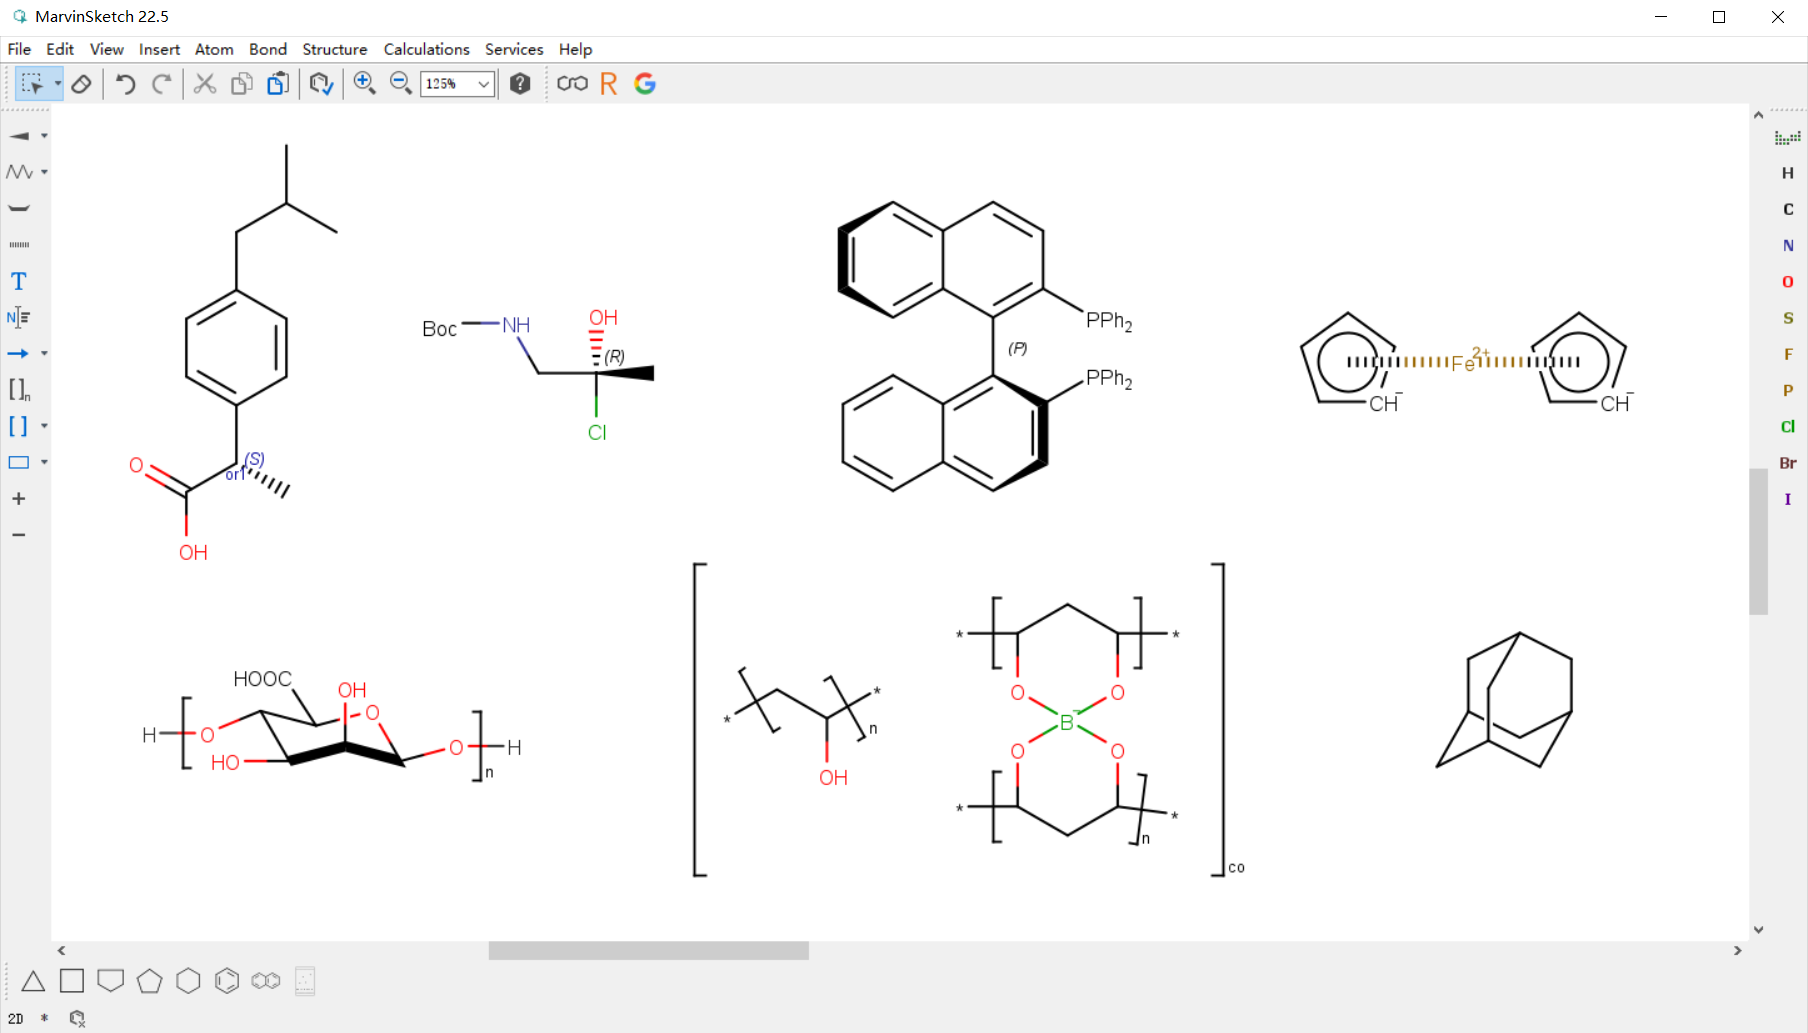Redo the last action
This screenshot has height=1033, width=1808.
pos(162,84)
